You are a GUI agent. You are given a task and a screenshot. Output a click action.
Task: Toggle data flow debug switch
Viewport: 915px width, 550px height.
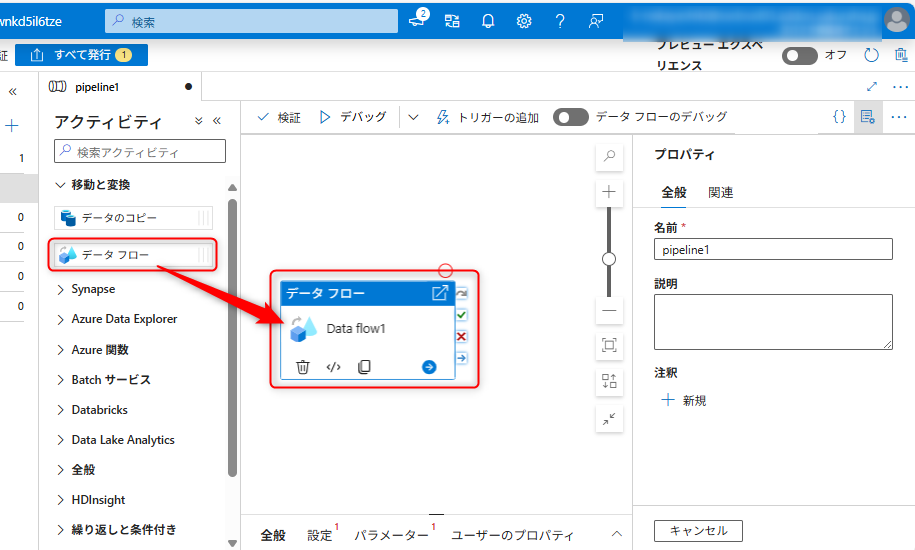point(571,117)
